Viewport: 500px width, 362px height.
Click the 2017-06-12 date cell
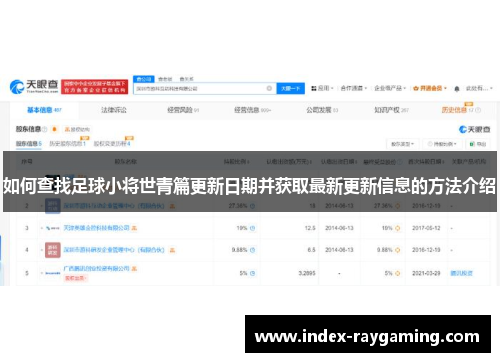[x=426, y=228]
